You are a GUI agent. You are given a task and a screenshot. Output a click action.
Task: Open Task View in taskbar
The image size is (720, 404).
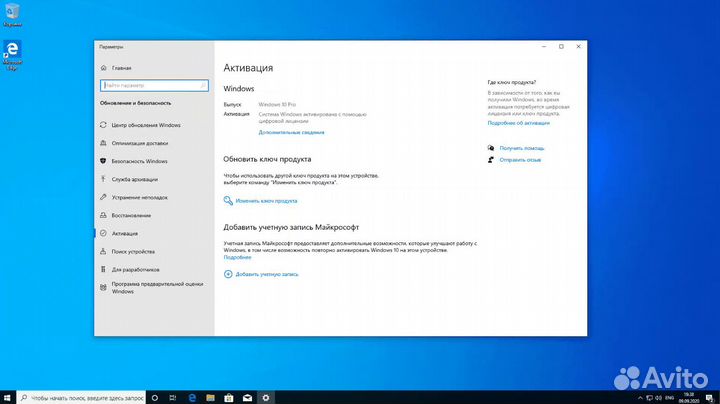pyautogui.click(x=173, y=398)
